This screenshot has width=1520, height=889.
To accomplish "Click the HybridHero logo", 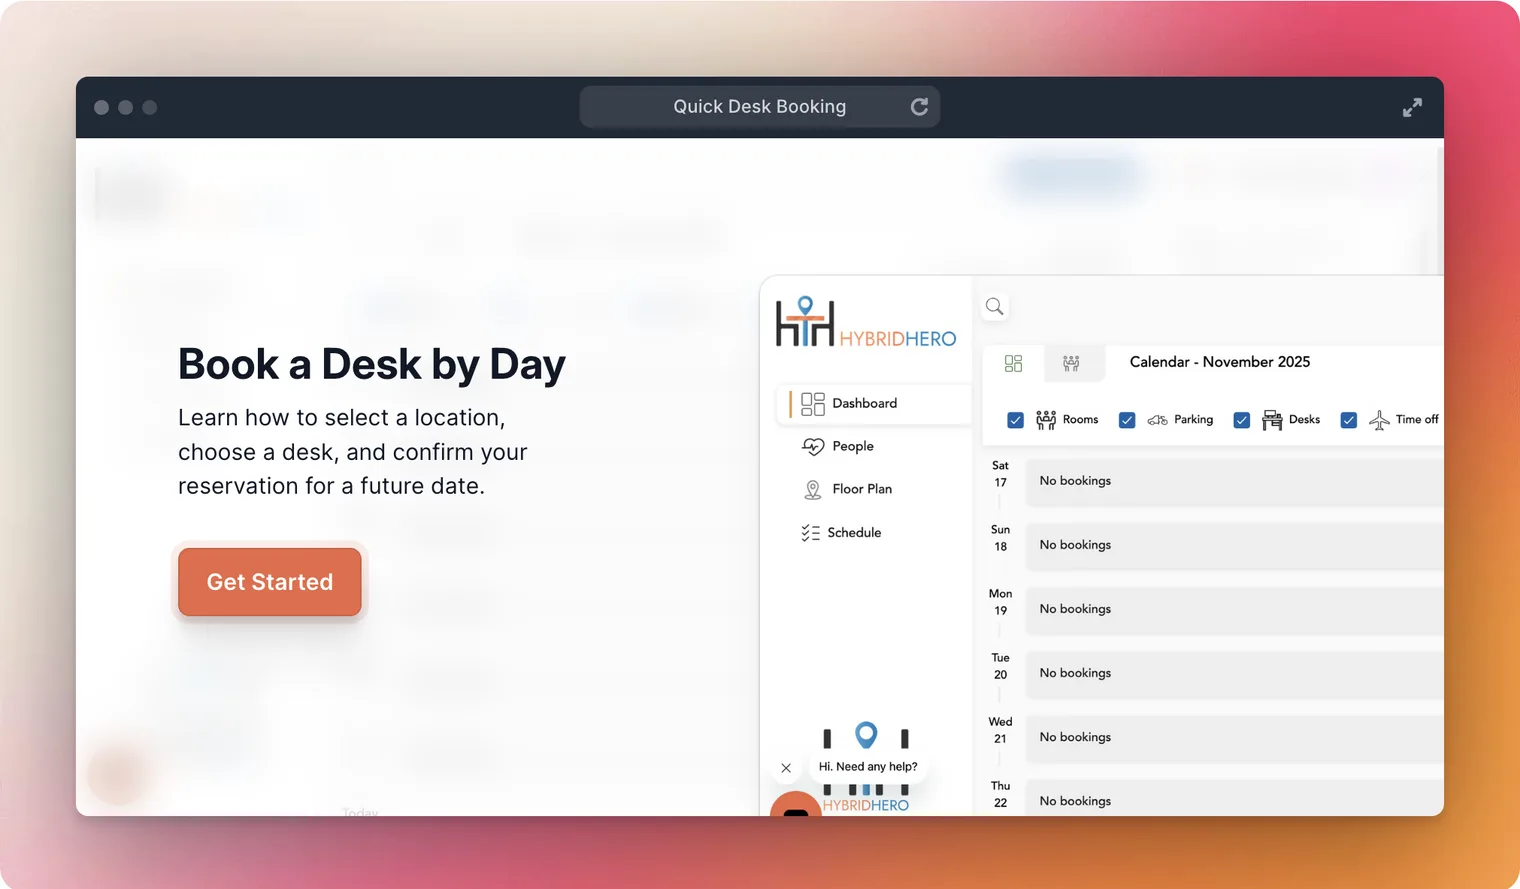I will coord(866,322).
